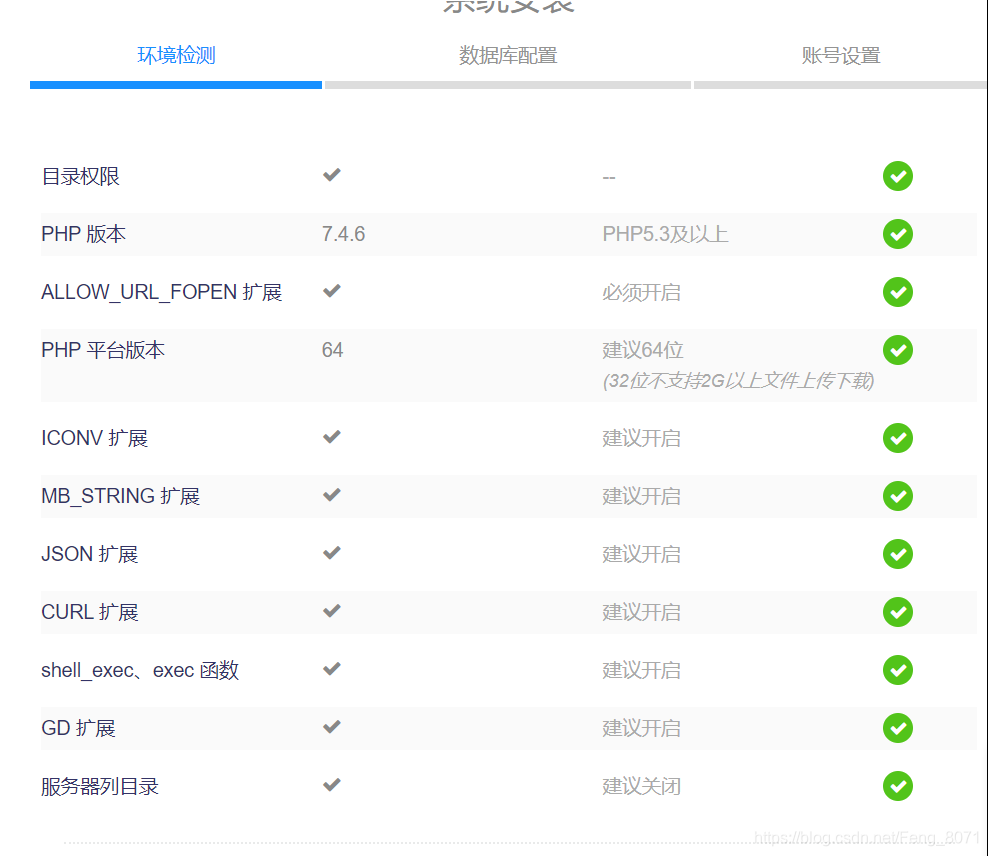Click green check icon for CURL 扩展 row
988x856 pixels.
pyautogui.click(x=898, y=612)
